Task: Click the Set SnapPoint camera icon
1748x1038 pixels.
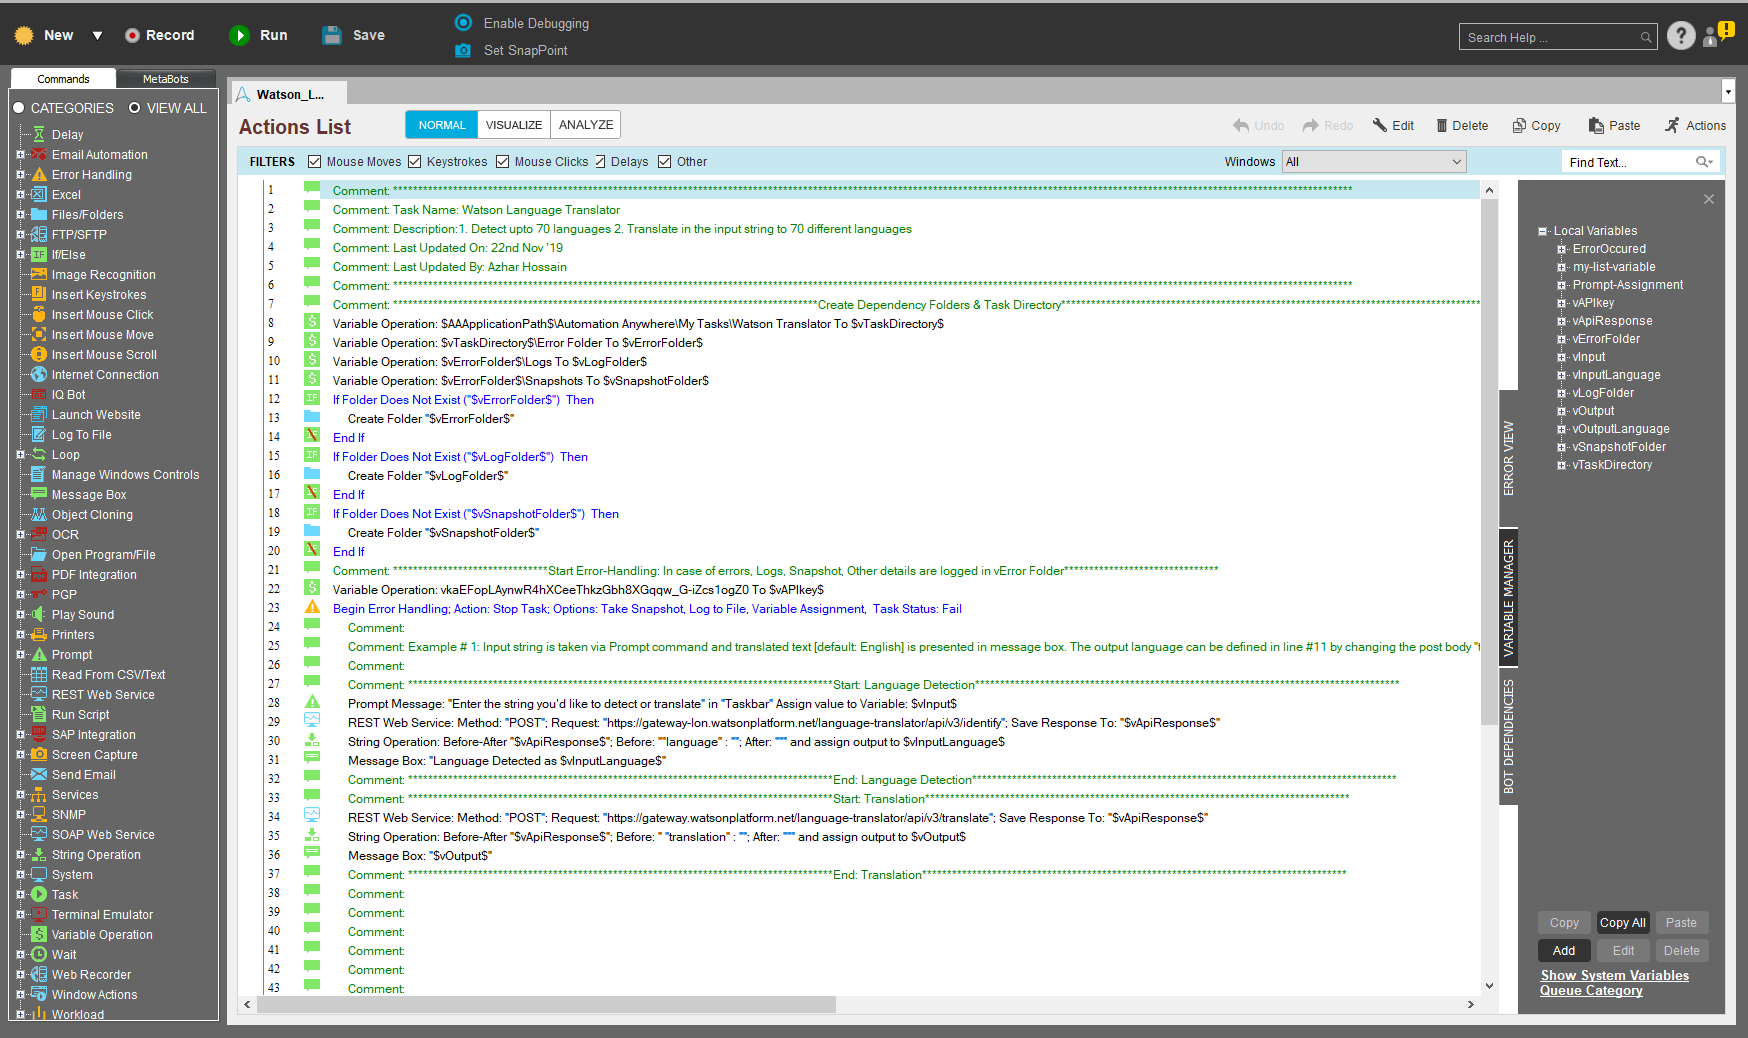Action: point(463,50)
